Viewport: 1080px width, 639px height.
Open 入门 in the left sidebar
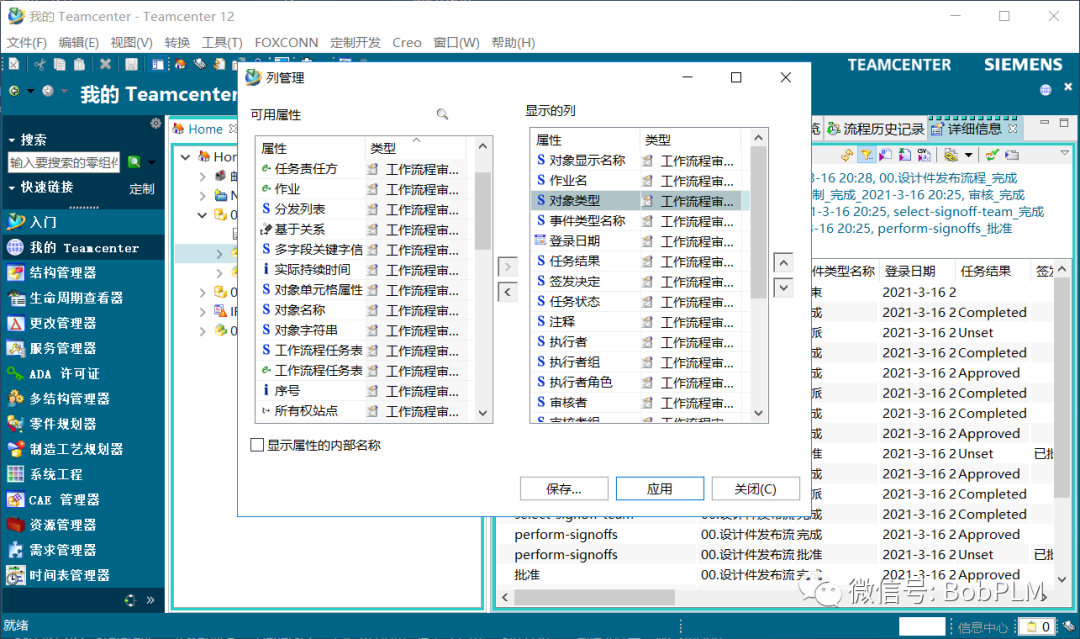click(83, 222)
